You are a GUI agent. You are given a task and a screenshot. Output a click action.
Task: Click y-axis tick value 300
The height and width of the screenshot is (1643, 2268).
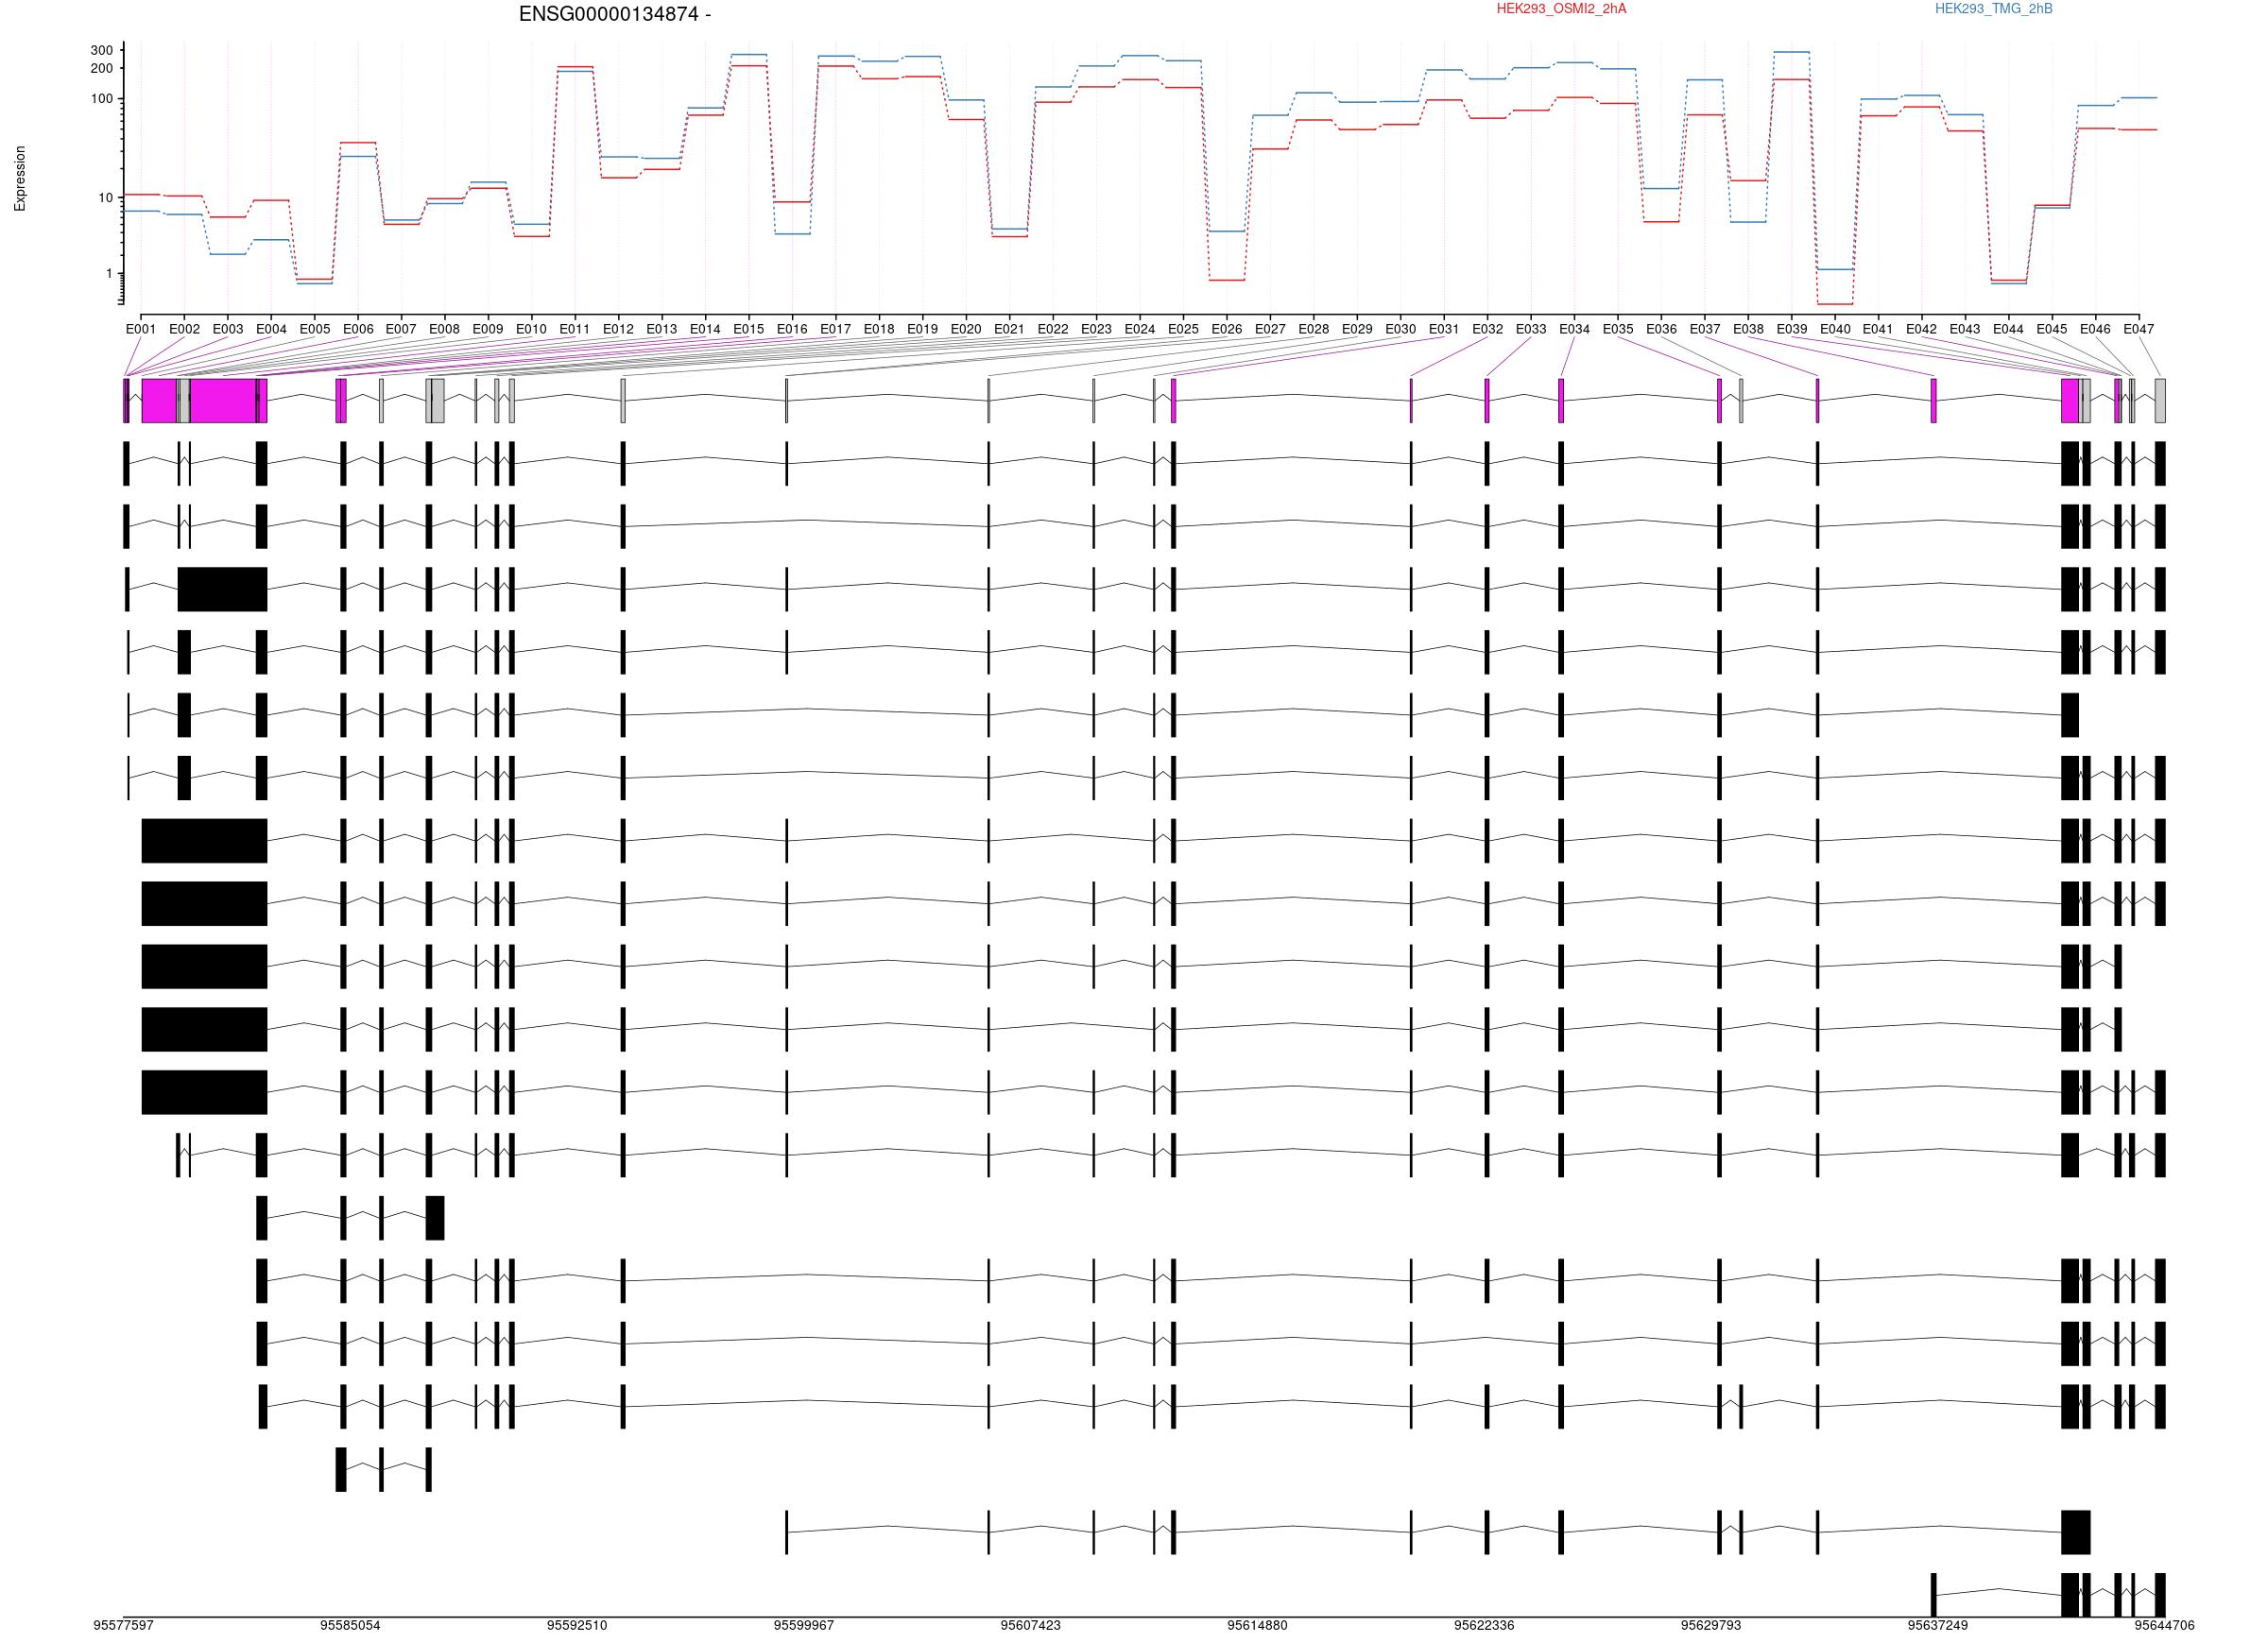coord(102,50)
